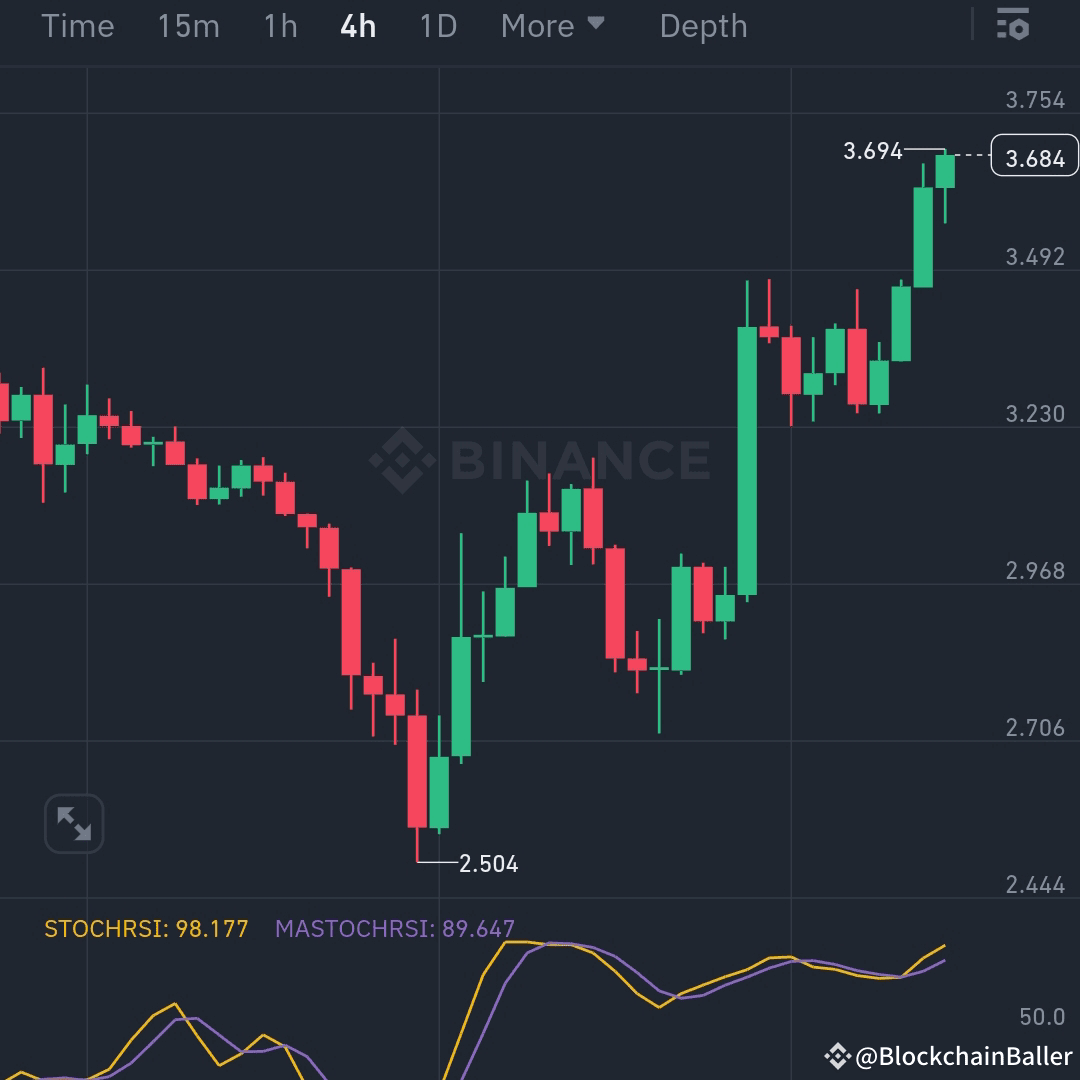Expand the chart to fullscreen

coord(74,822)
